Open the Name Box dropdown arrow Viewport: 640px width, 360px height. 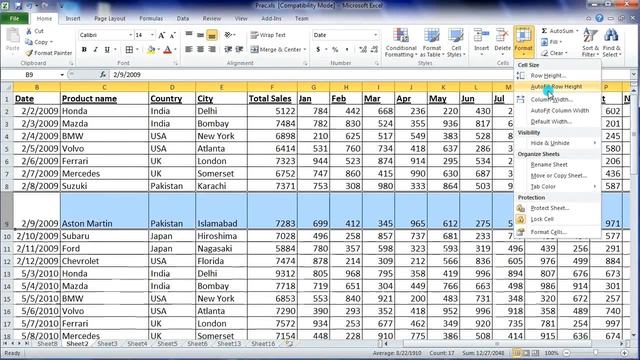pyautogui.click(x=62, y=75)
